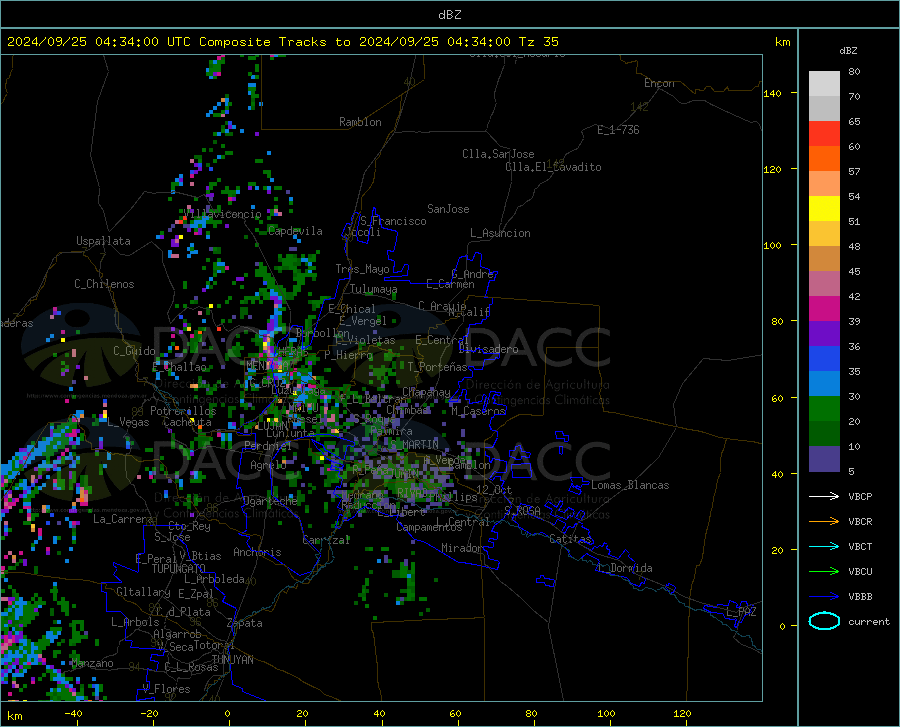This screenshot has width=900, height=727.
Task: Pick the brown 48-45 dBZ swatch
Action: pos(824,259)
